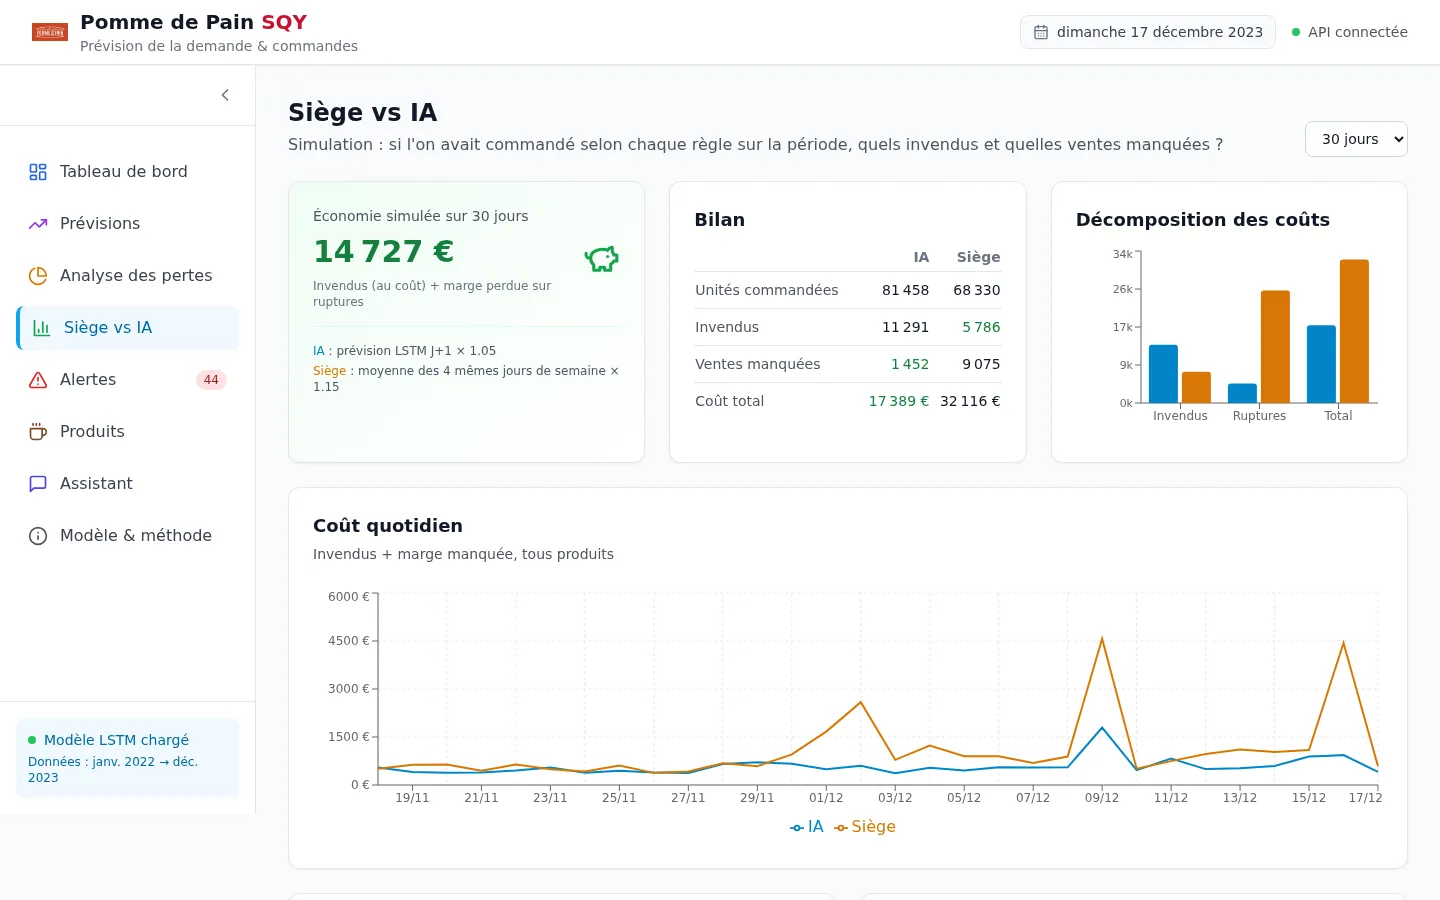Click the Siège peak on 09/12
Screen dimensions: 1440x900
coord(1102,639)
